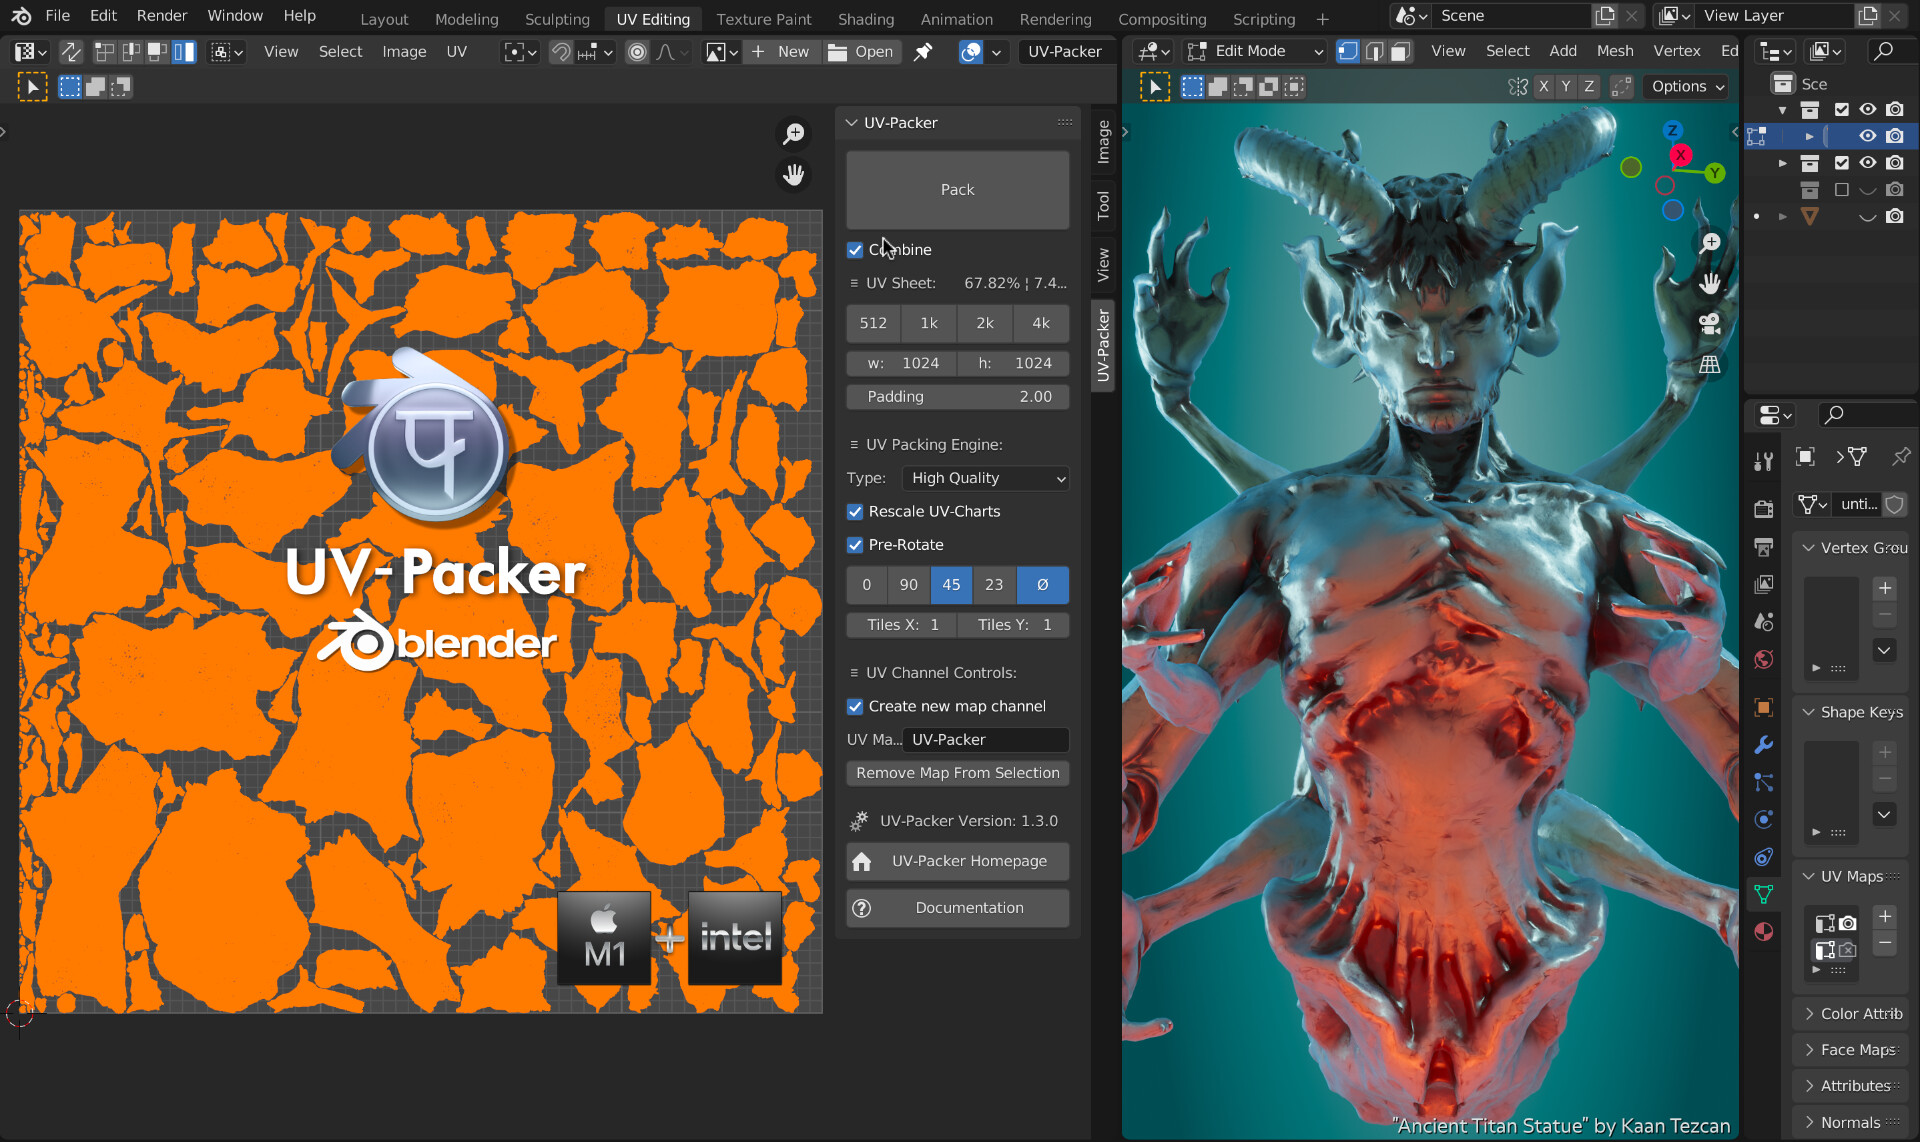Toggle proportional editing in the UV editor header
Screen dimensions: 1920x1142
pyautogui.click(x=637, y=51)
